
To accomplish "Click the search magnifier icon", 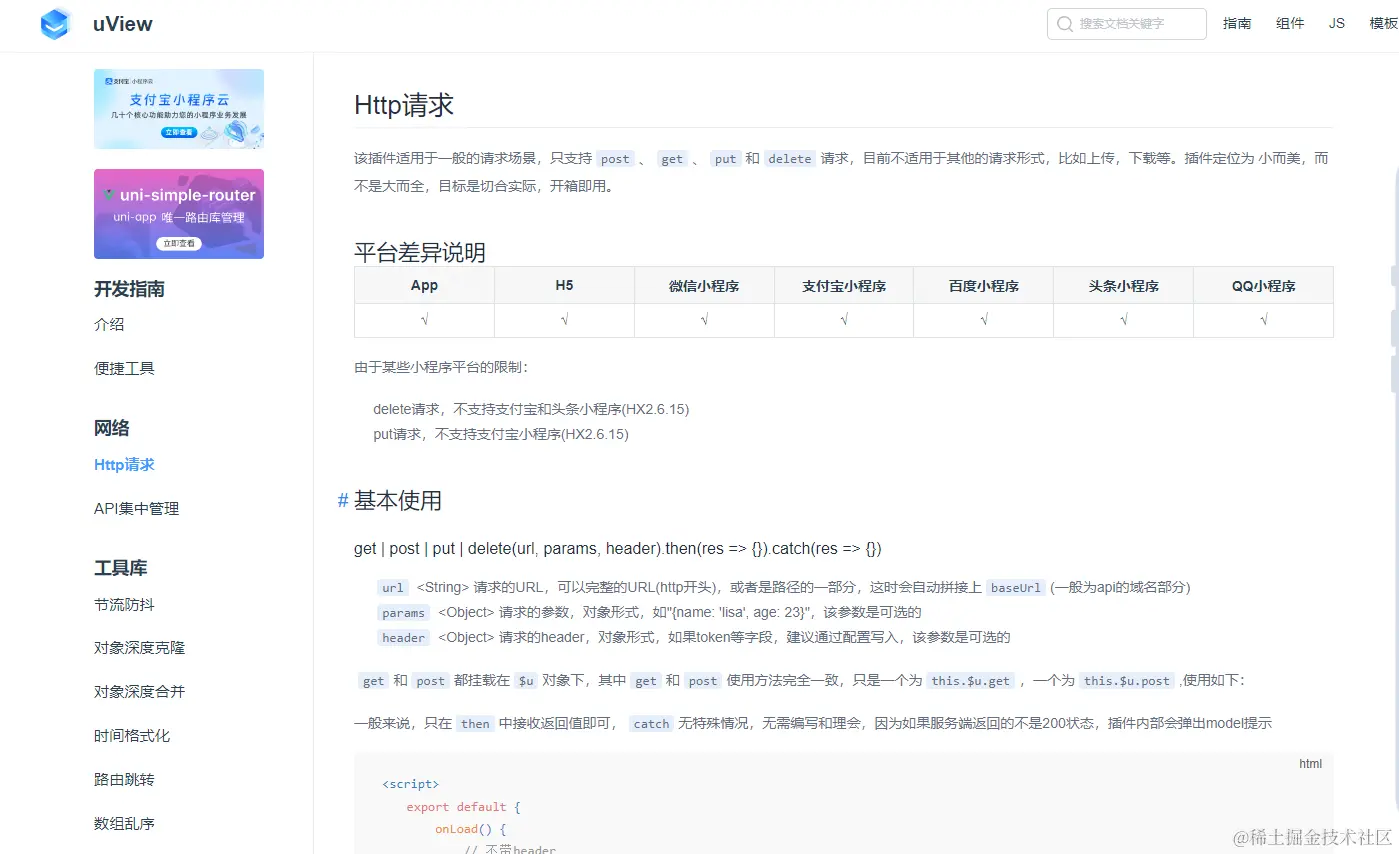I will coord(1064,24).
